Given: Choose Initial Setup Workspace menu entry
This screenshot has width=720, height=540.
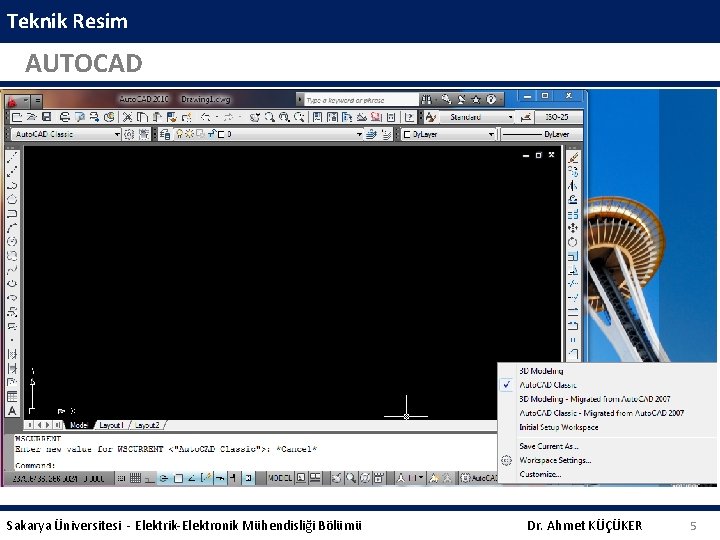Looking at the screenshot, I should tap(558, 427).
